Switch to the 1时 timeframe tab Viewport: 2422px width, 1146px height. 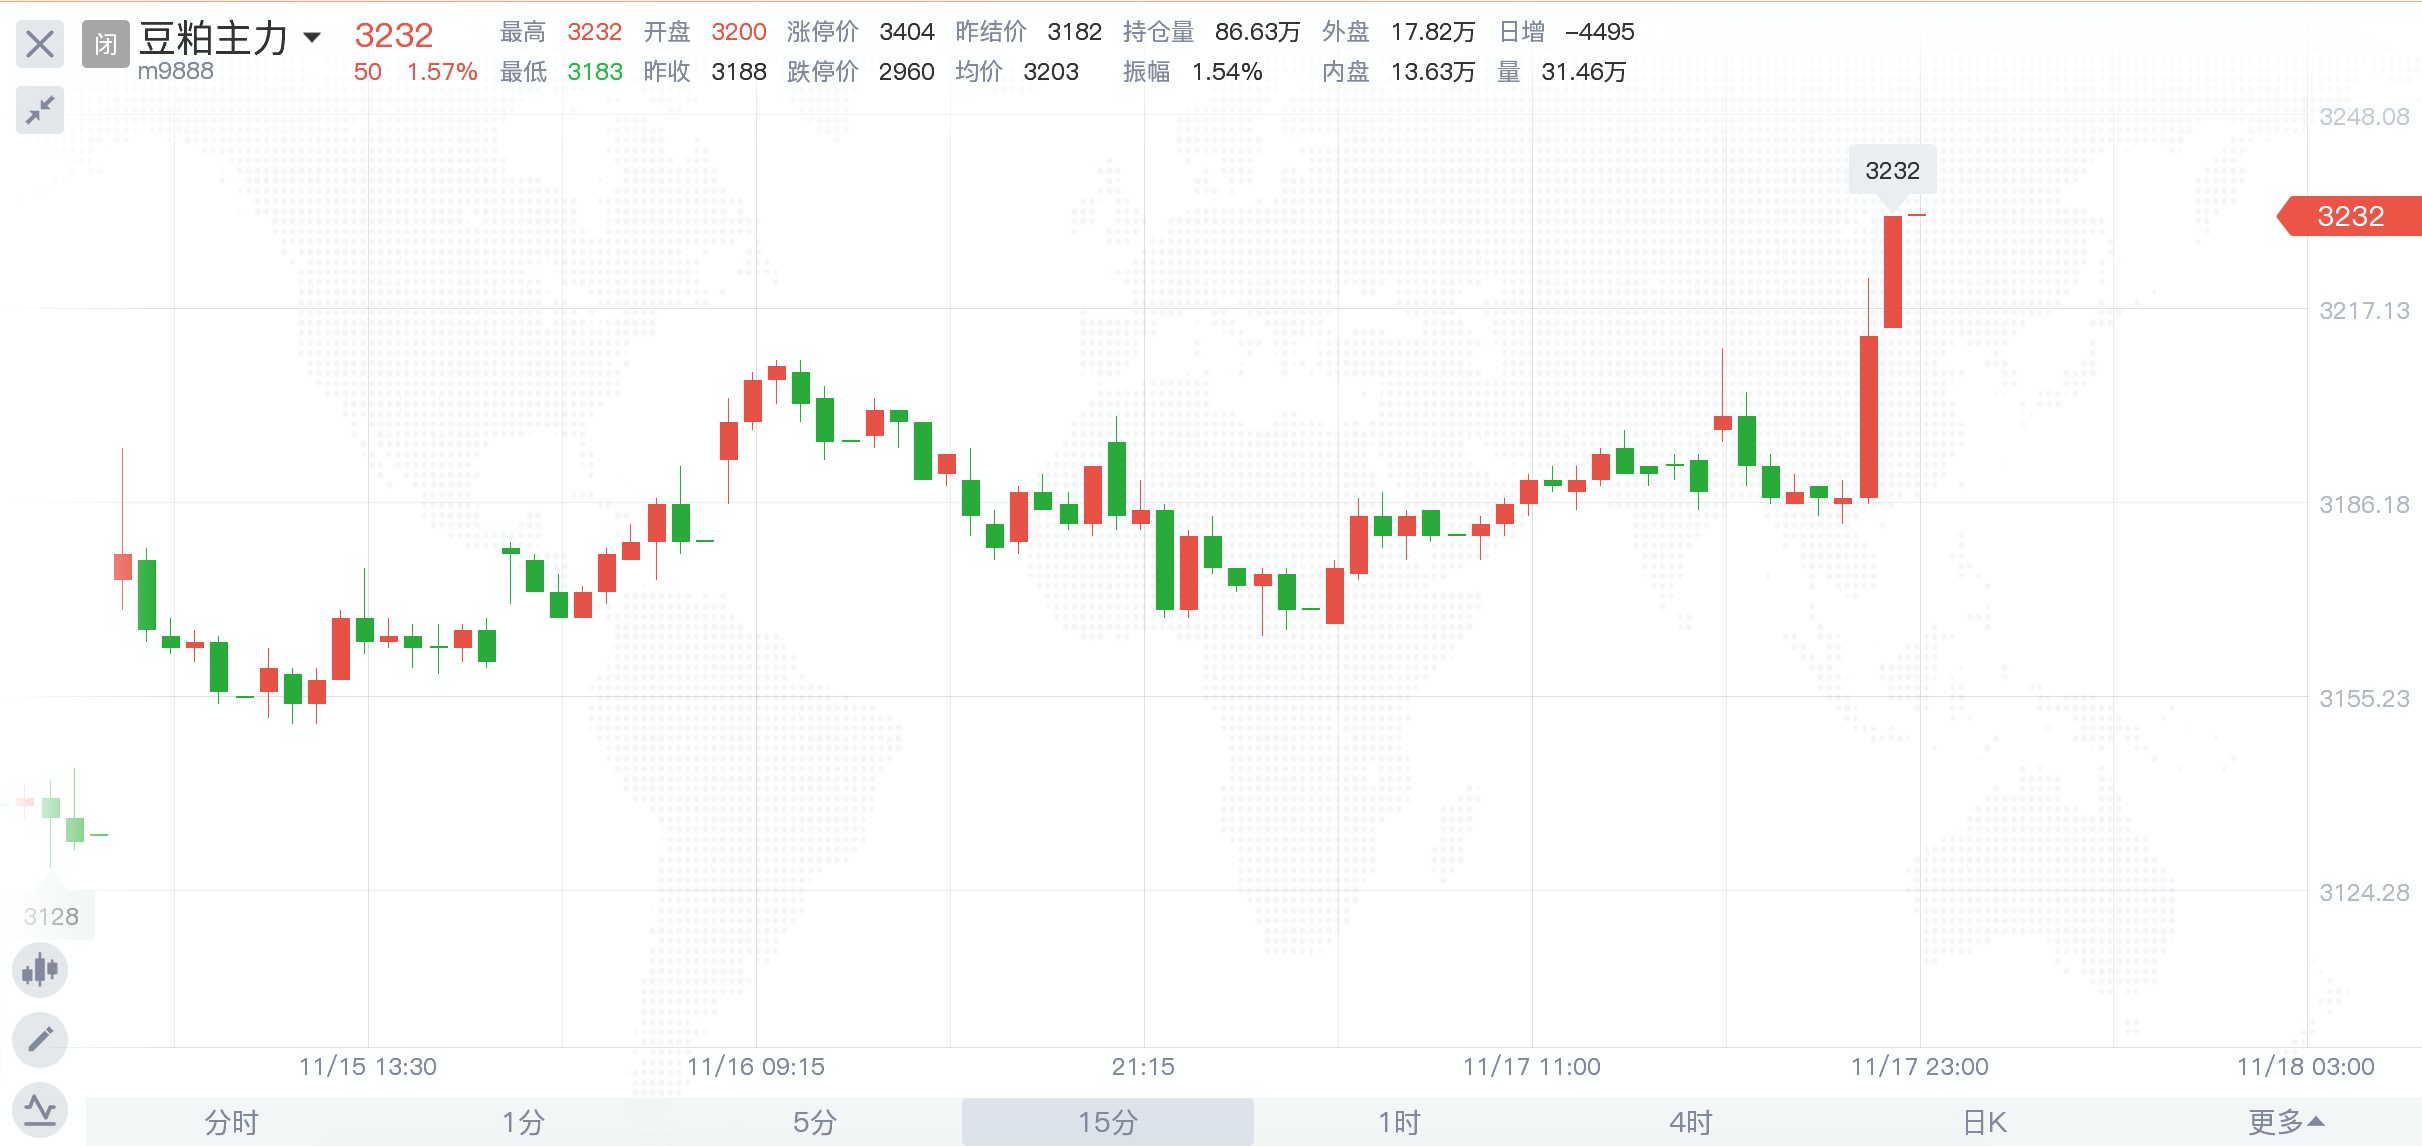pos(1400,1122)
